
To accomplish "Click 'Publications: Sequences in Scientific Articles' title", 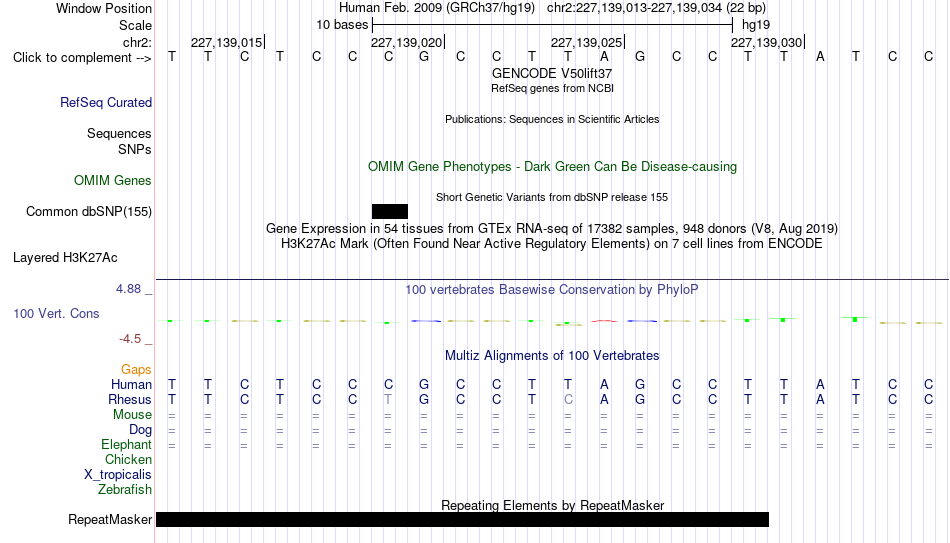I will (x=552, y=119).
